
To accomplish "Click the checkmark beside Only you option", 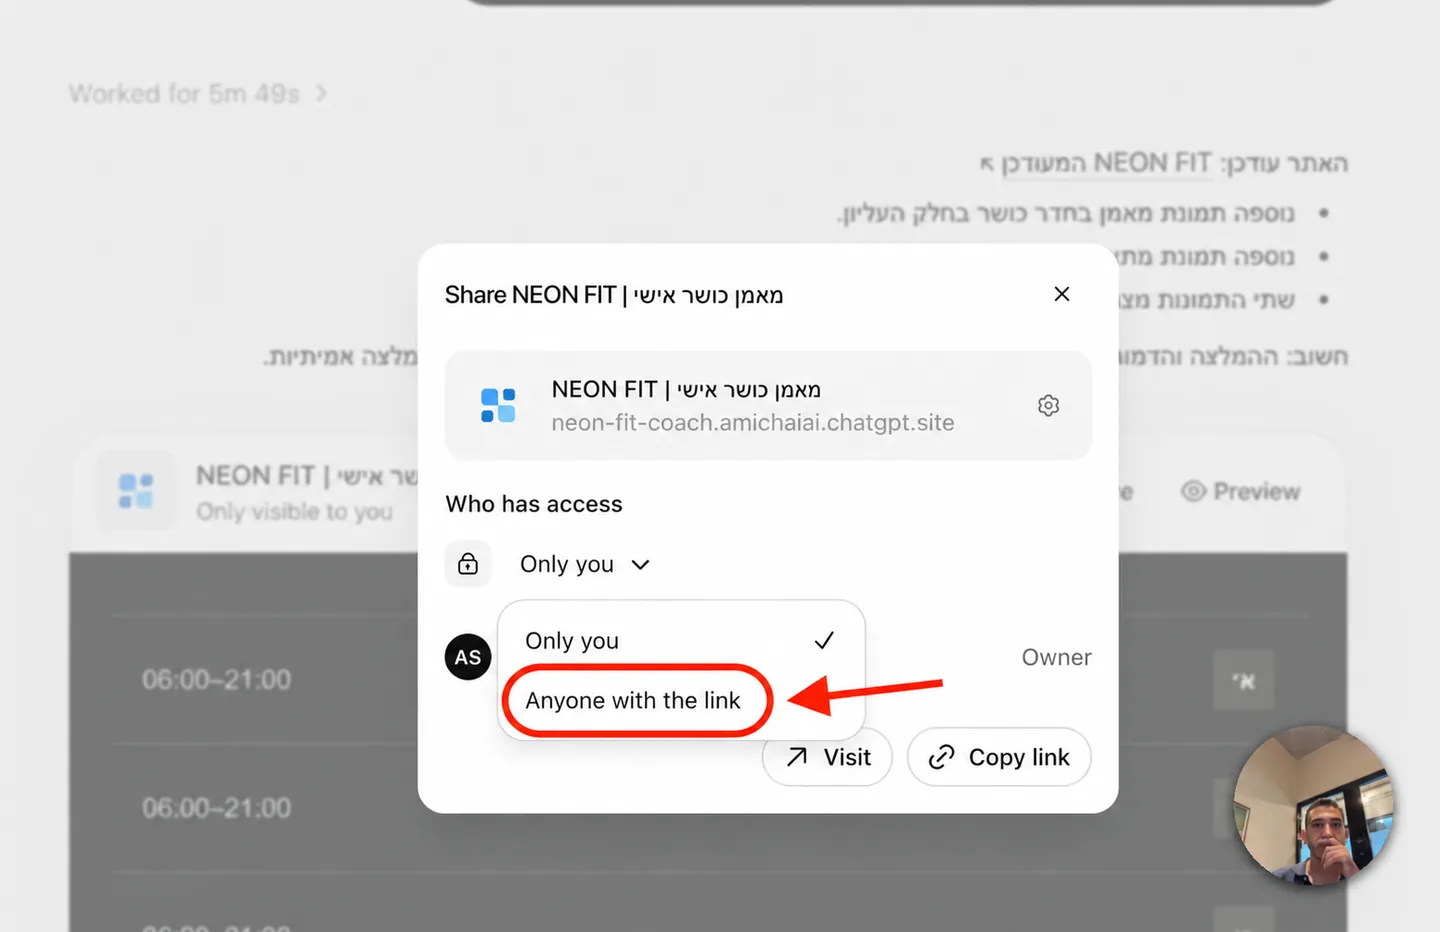I will point(824,640).
